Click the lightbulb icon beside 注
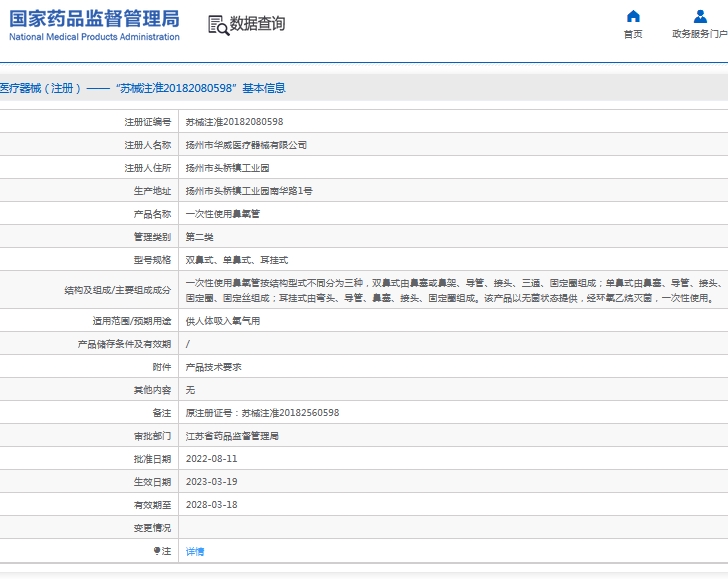728x579 pixels. coord(157,551)
